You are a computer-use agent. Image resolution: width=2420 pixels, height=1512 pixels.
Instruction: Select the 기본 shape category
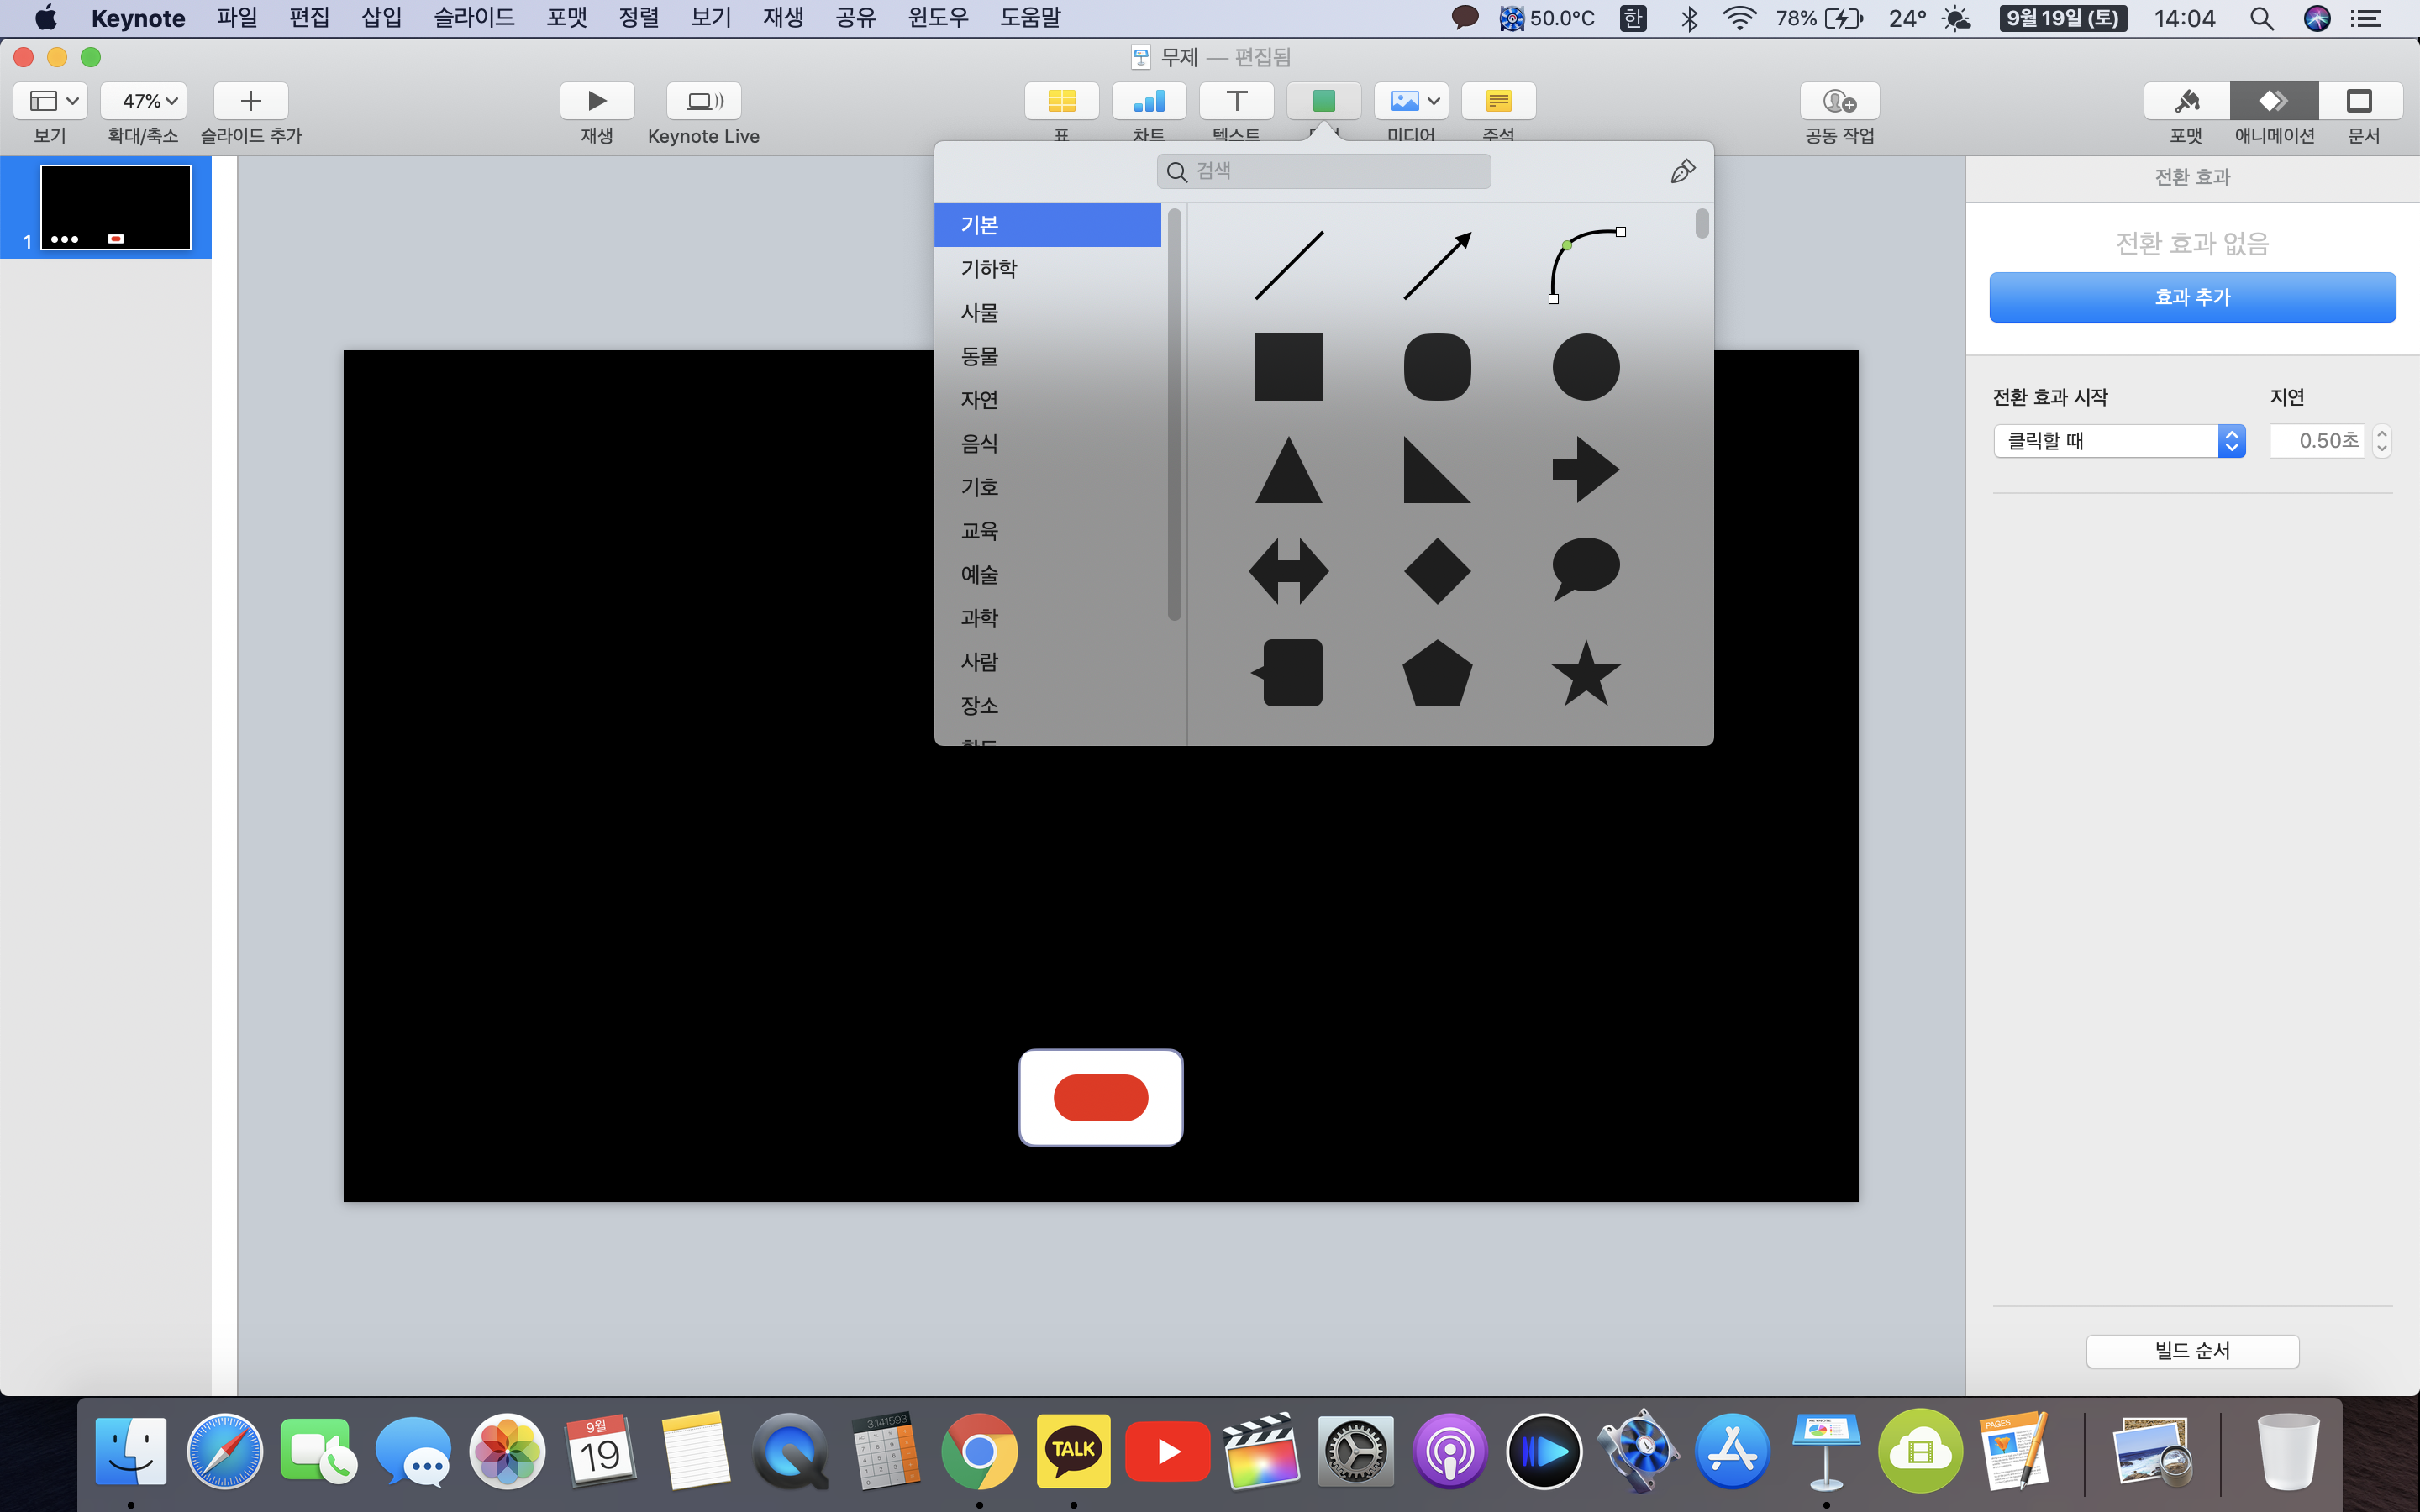(x=1047, y=225)
